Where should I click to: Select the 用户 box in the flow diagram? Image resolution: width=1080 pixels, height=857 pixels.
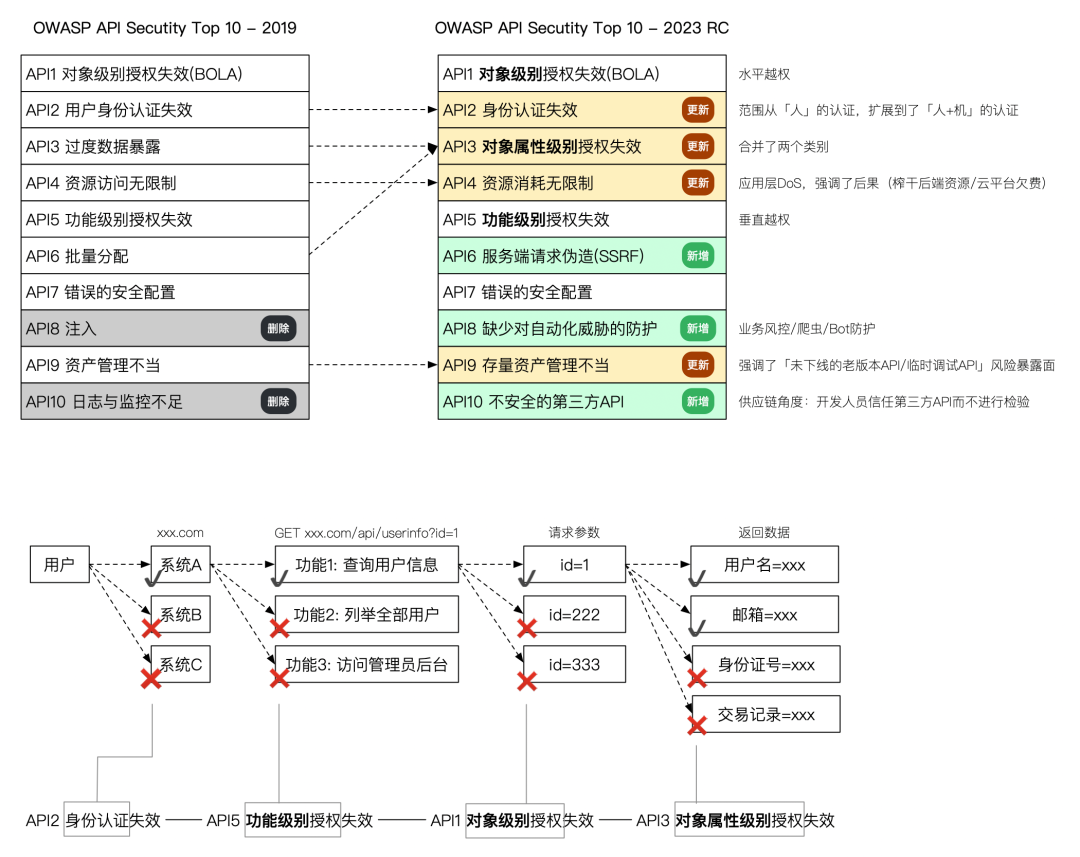click(x=59, y=565)
